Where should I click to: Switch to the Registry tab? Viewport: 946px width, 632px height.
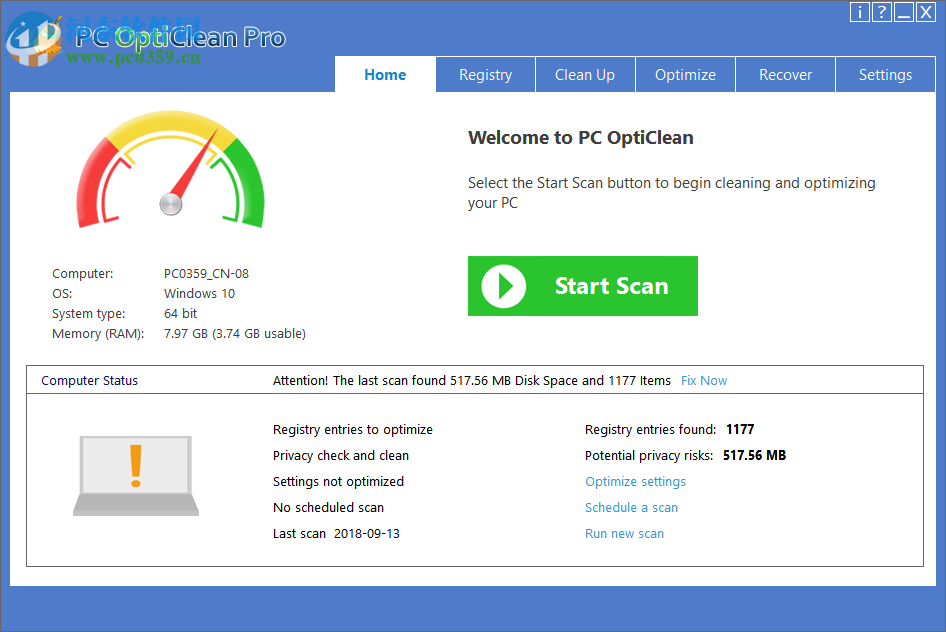pos(485,74)
